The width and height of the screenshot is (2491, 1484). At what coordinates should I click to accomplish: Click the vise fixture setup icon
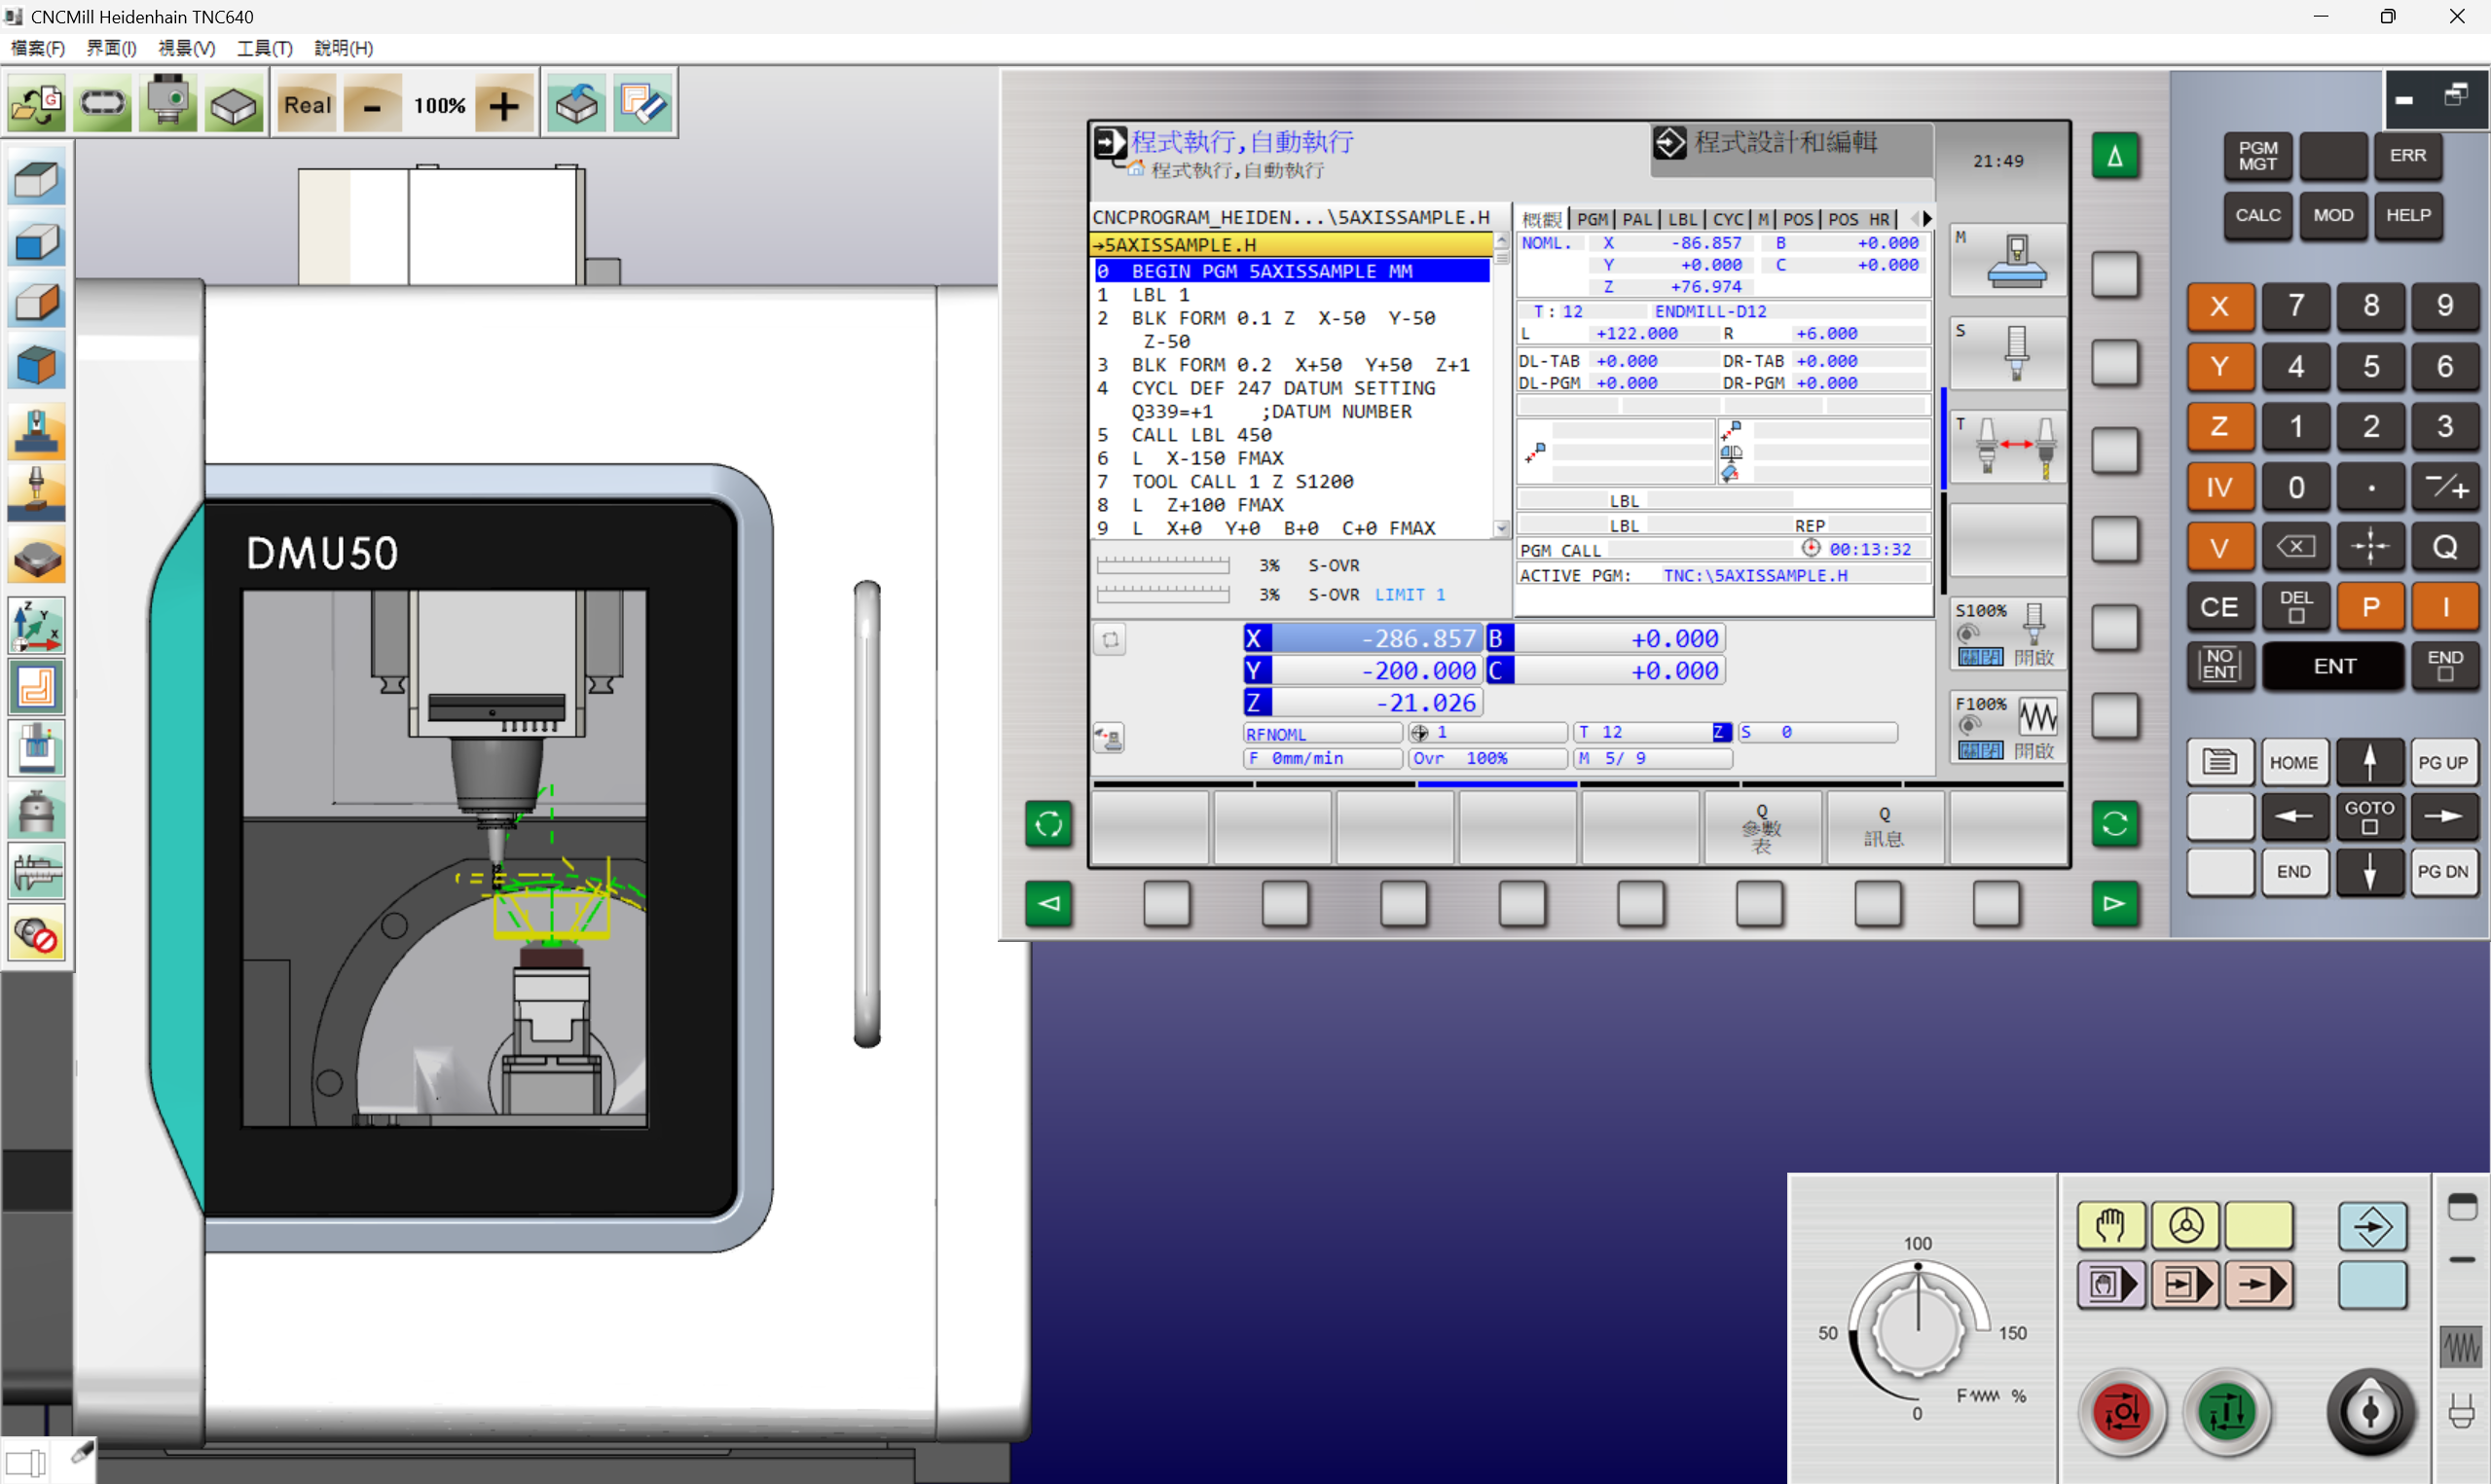click(x=37, y=431)
